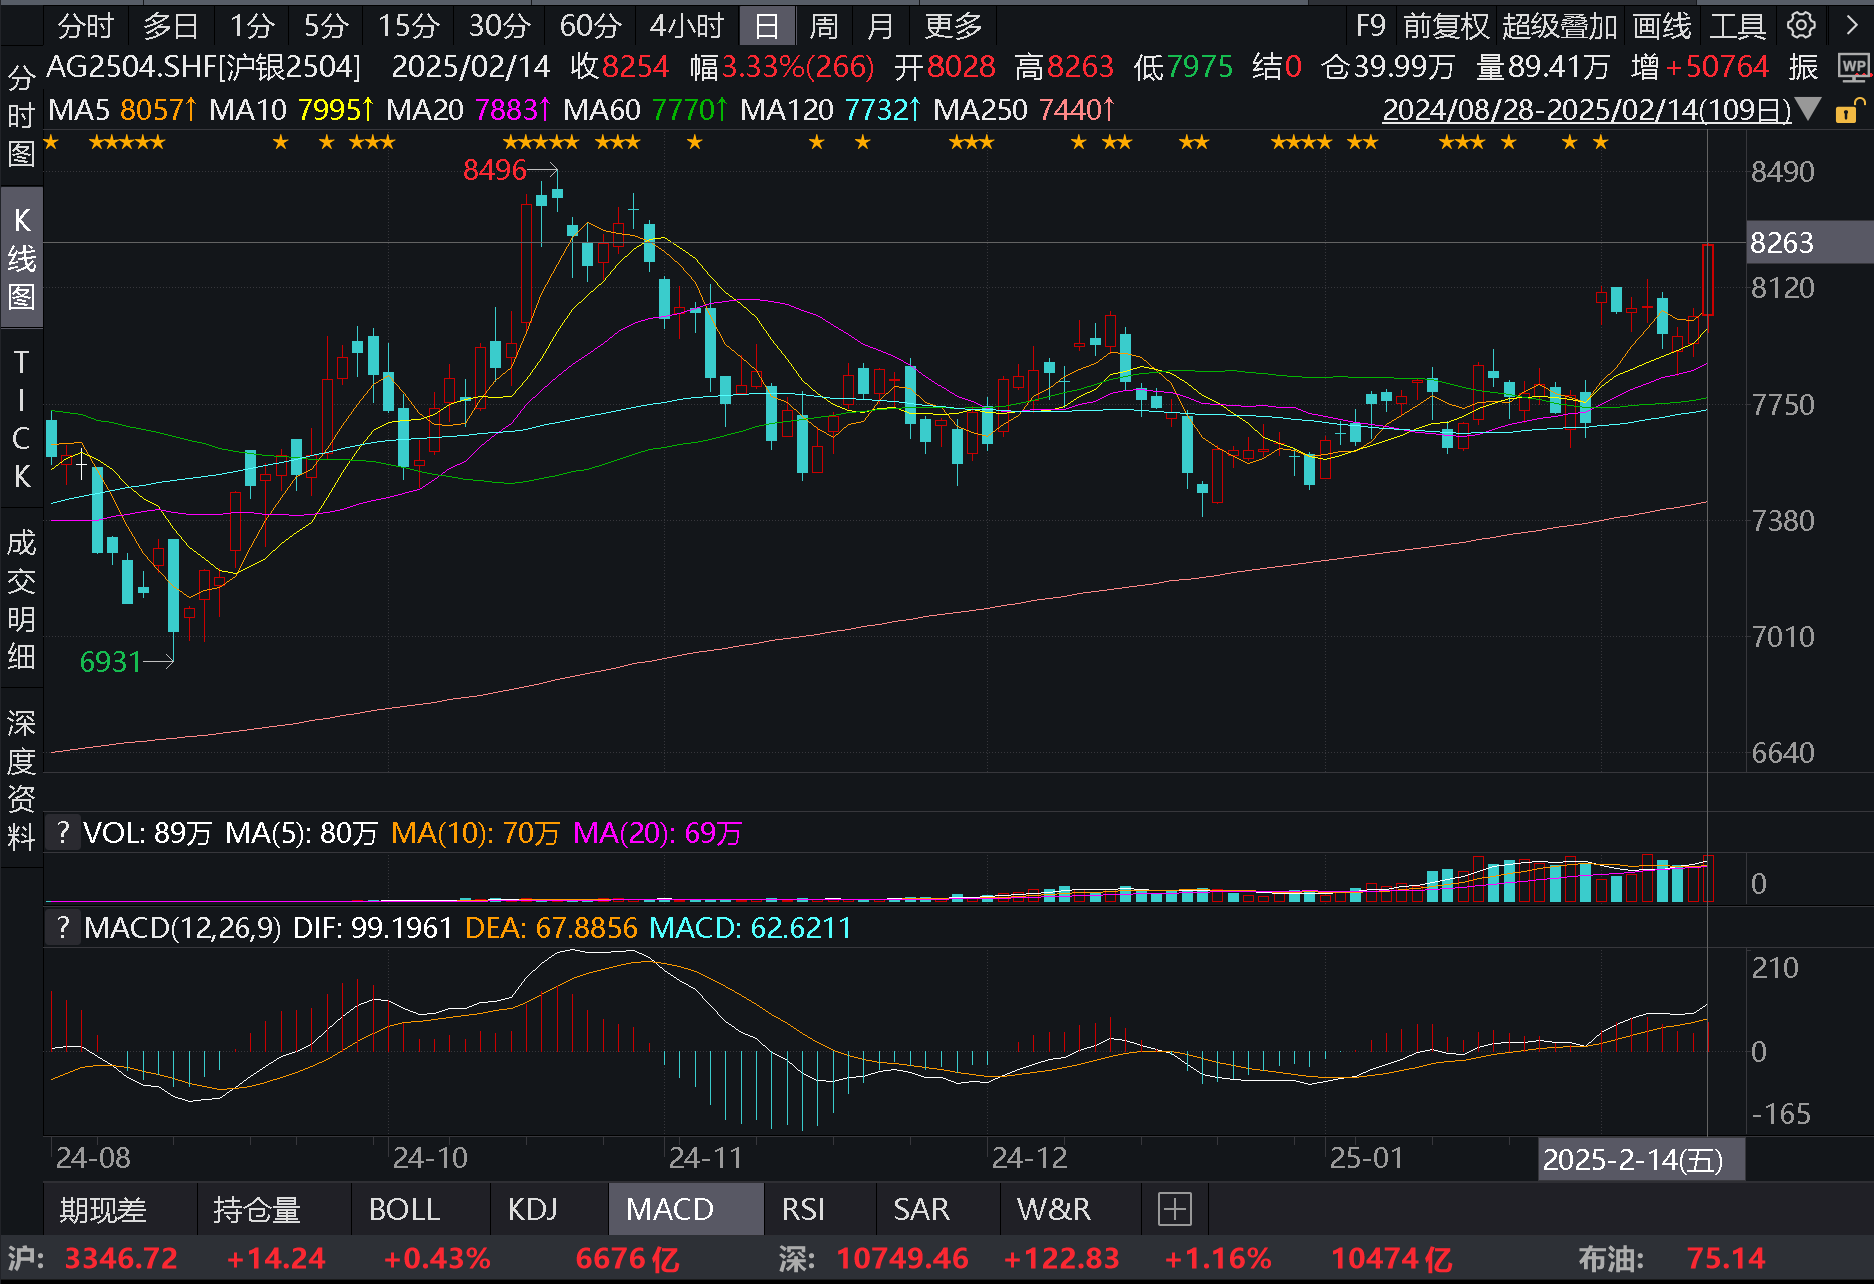
Task: Click the MACD help question mark icon
Action: click(63, 927)
